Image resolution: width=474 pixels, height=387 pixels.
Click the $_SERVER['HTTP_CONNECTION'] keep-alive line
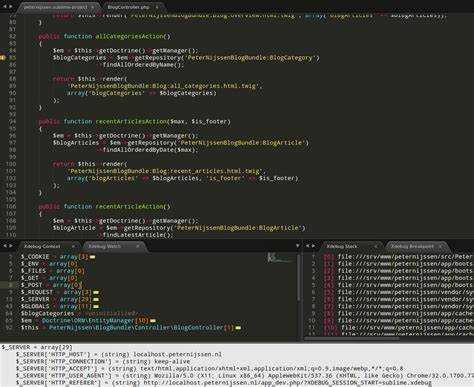click(x=103, y=361)
